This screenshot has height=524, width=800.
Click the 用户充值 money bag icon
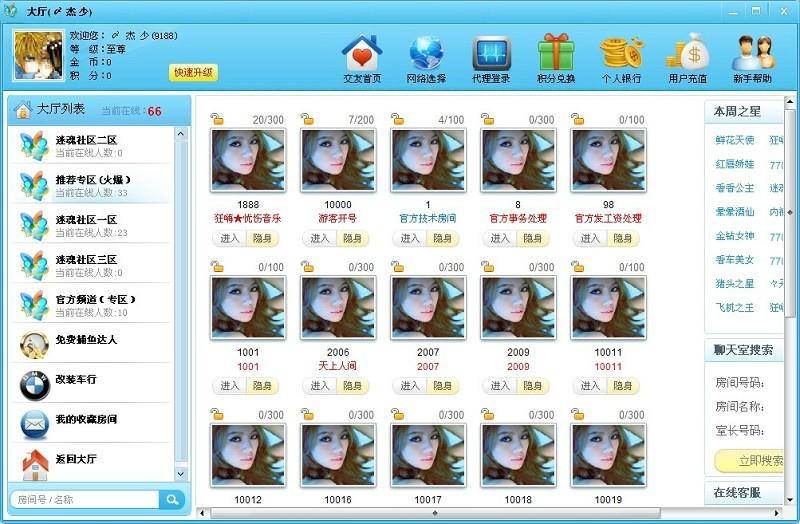(687, 54)
